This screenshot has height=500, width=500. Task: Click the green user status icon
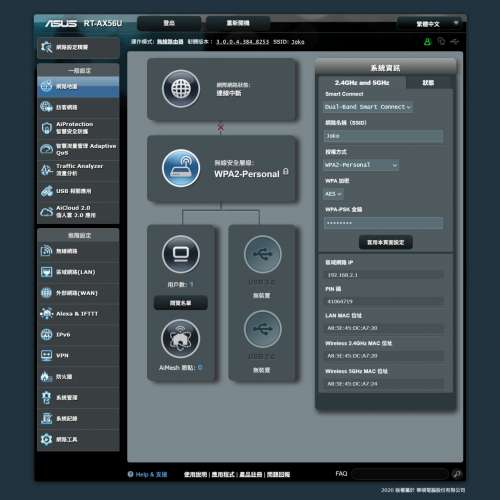427,42
